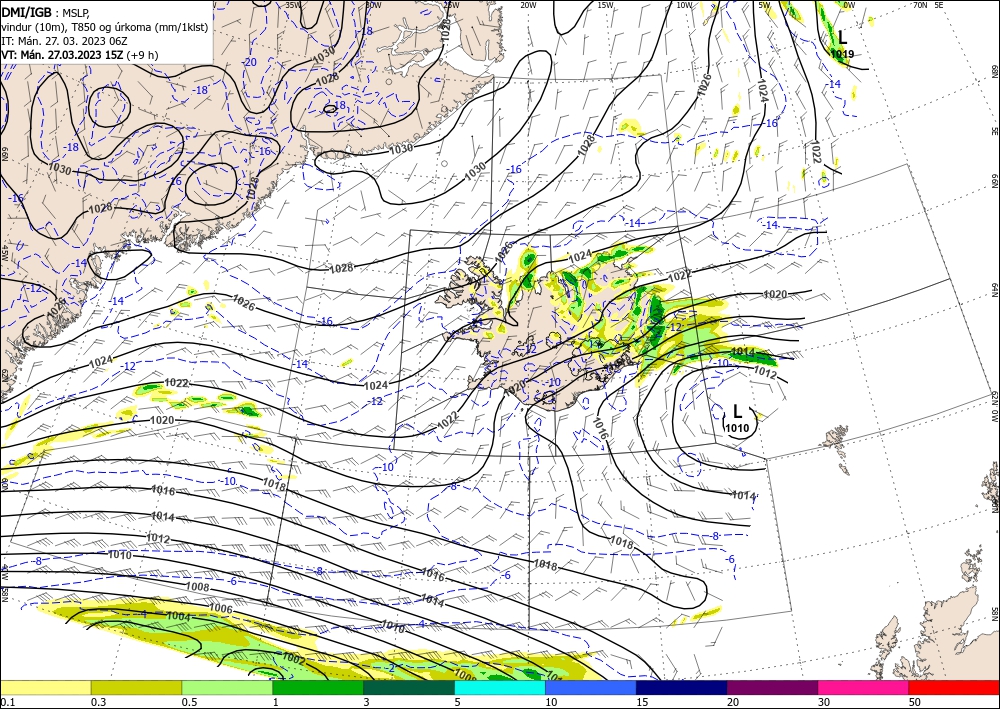Click the '-20' temperature contour label
This screenshot has width=1000, height=709.
click(249, 62)
